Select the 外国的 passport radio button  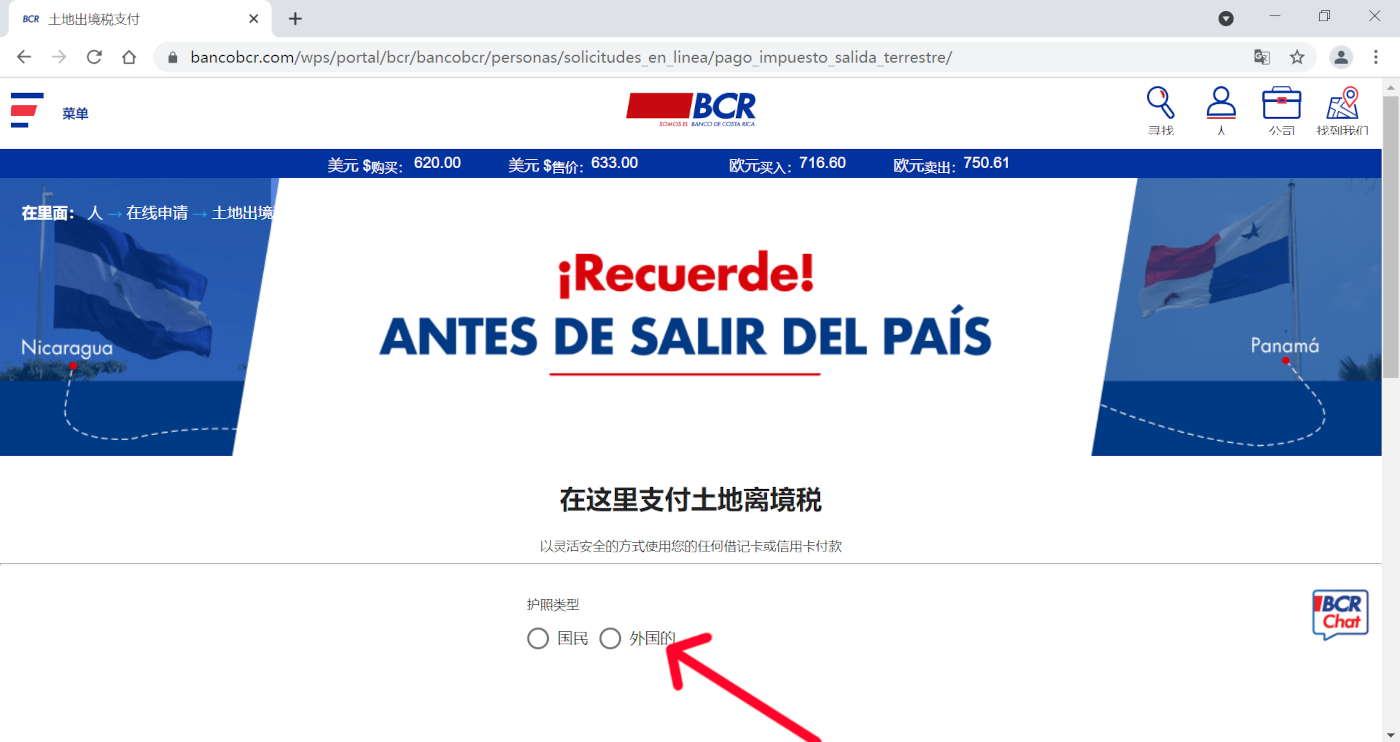pos(610,638)
